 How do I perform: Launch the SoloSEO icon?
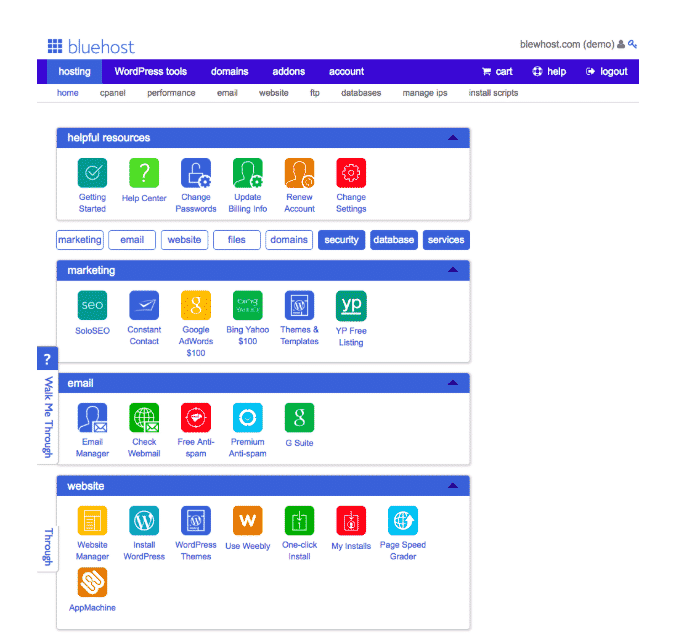pyautogui.click(x=92, y=305)
